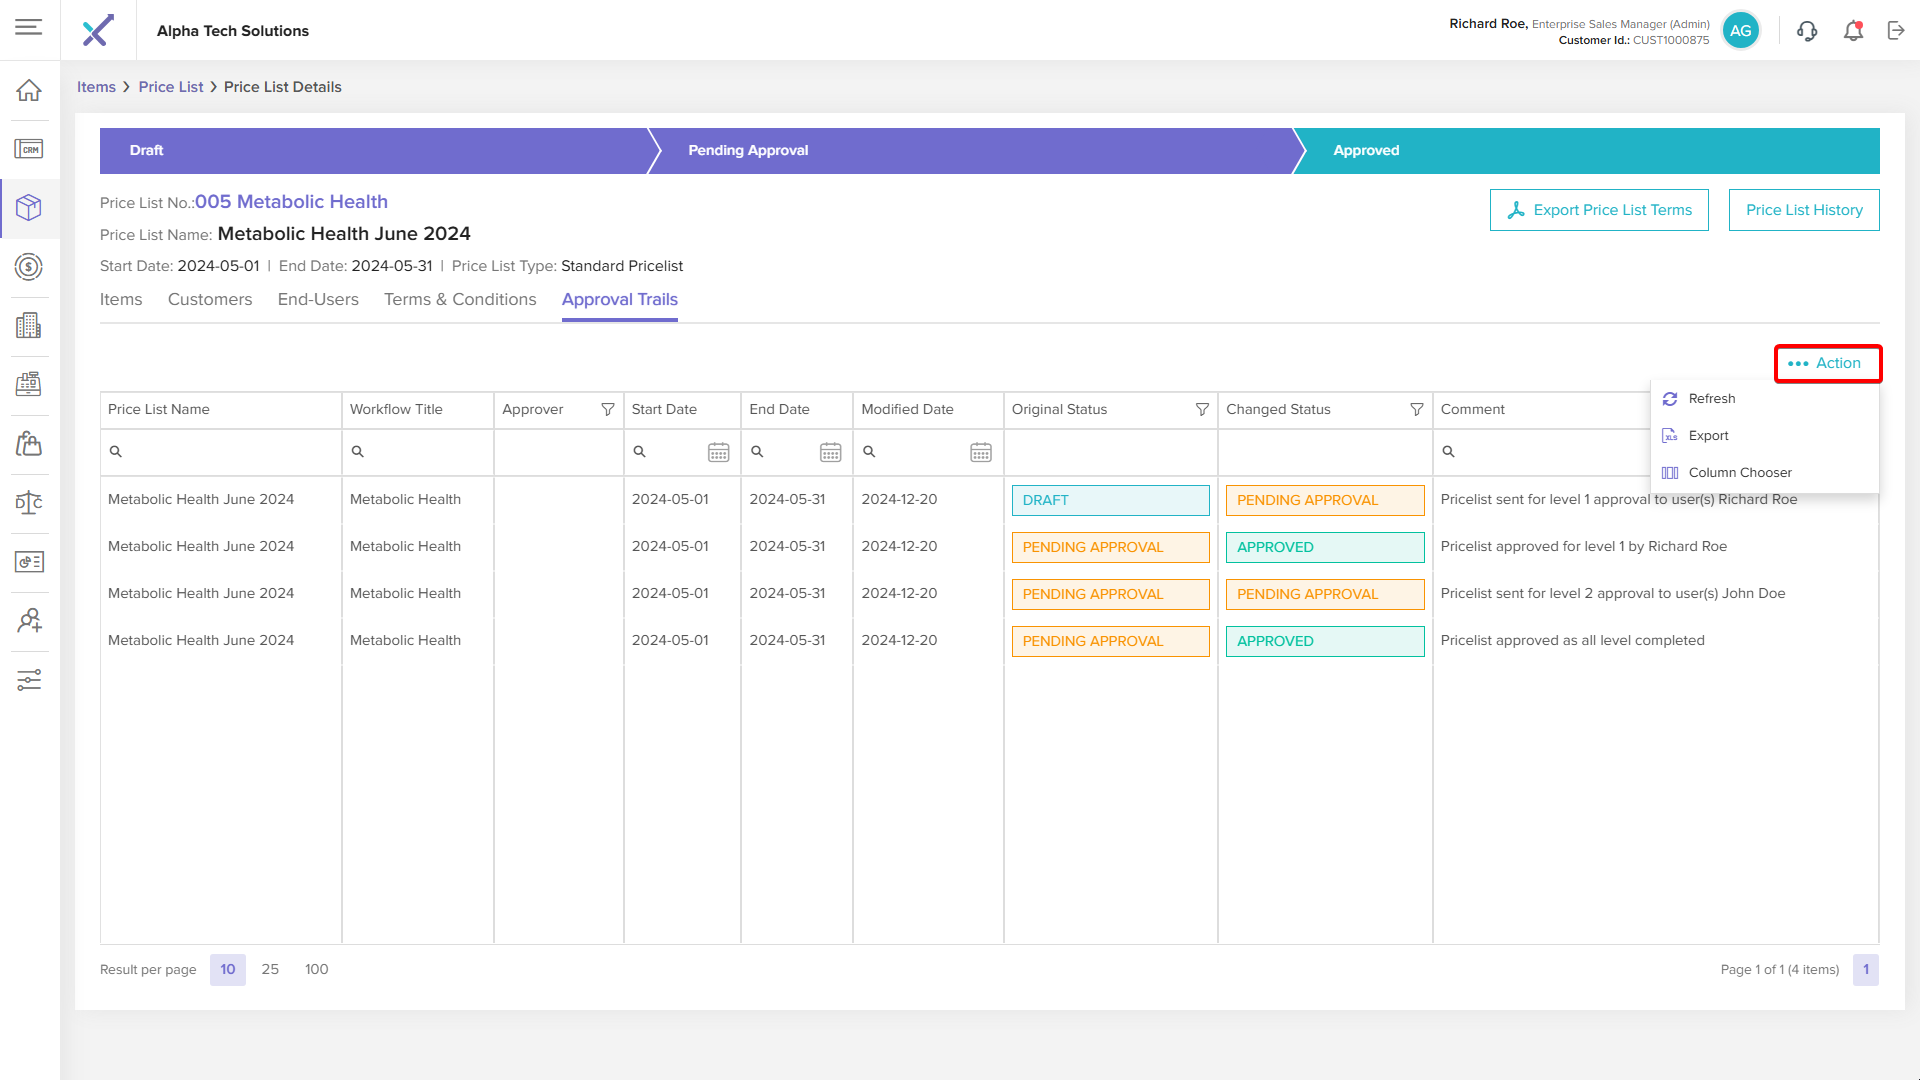Open Start Date calendar picker
1920x1080 pixels.
click(718, 452)
